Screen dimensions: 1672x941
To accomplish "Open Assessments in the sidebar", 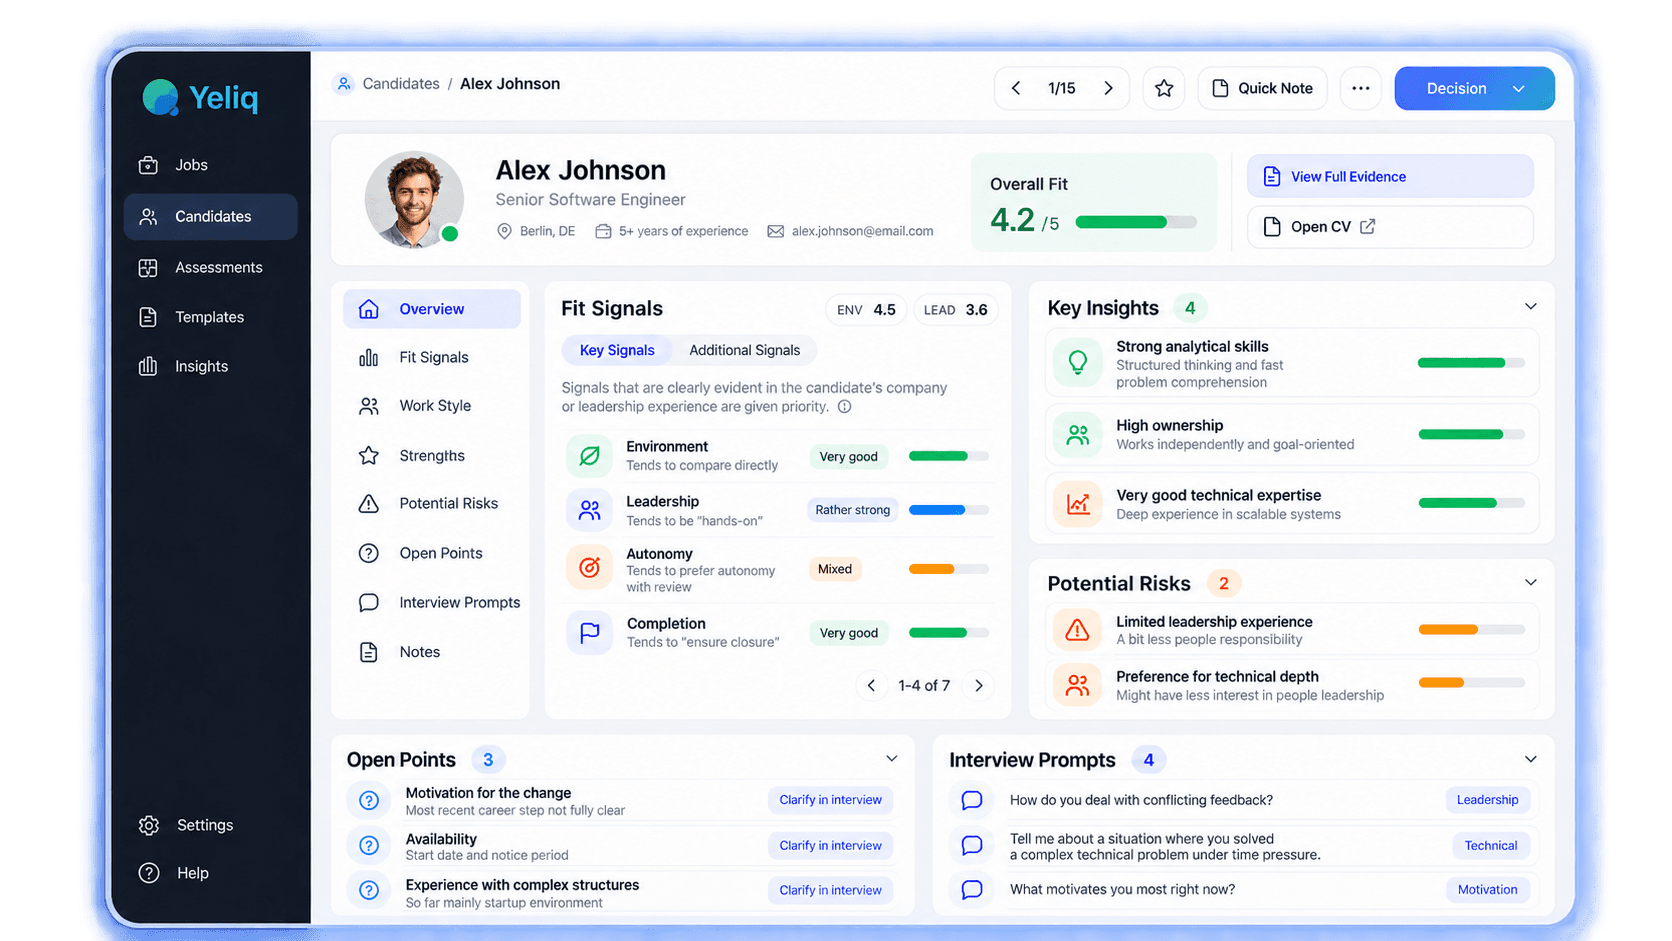I will (210, 267).
